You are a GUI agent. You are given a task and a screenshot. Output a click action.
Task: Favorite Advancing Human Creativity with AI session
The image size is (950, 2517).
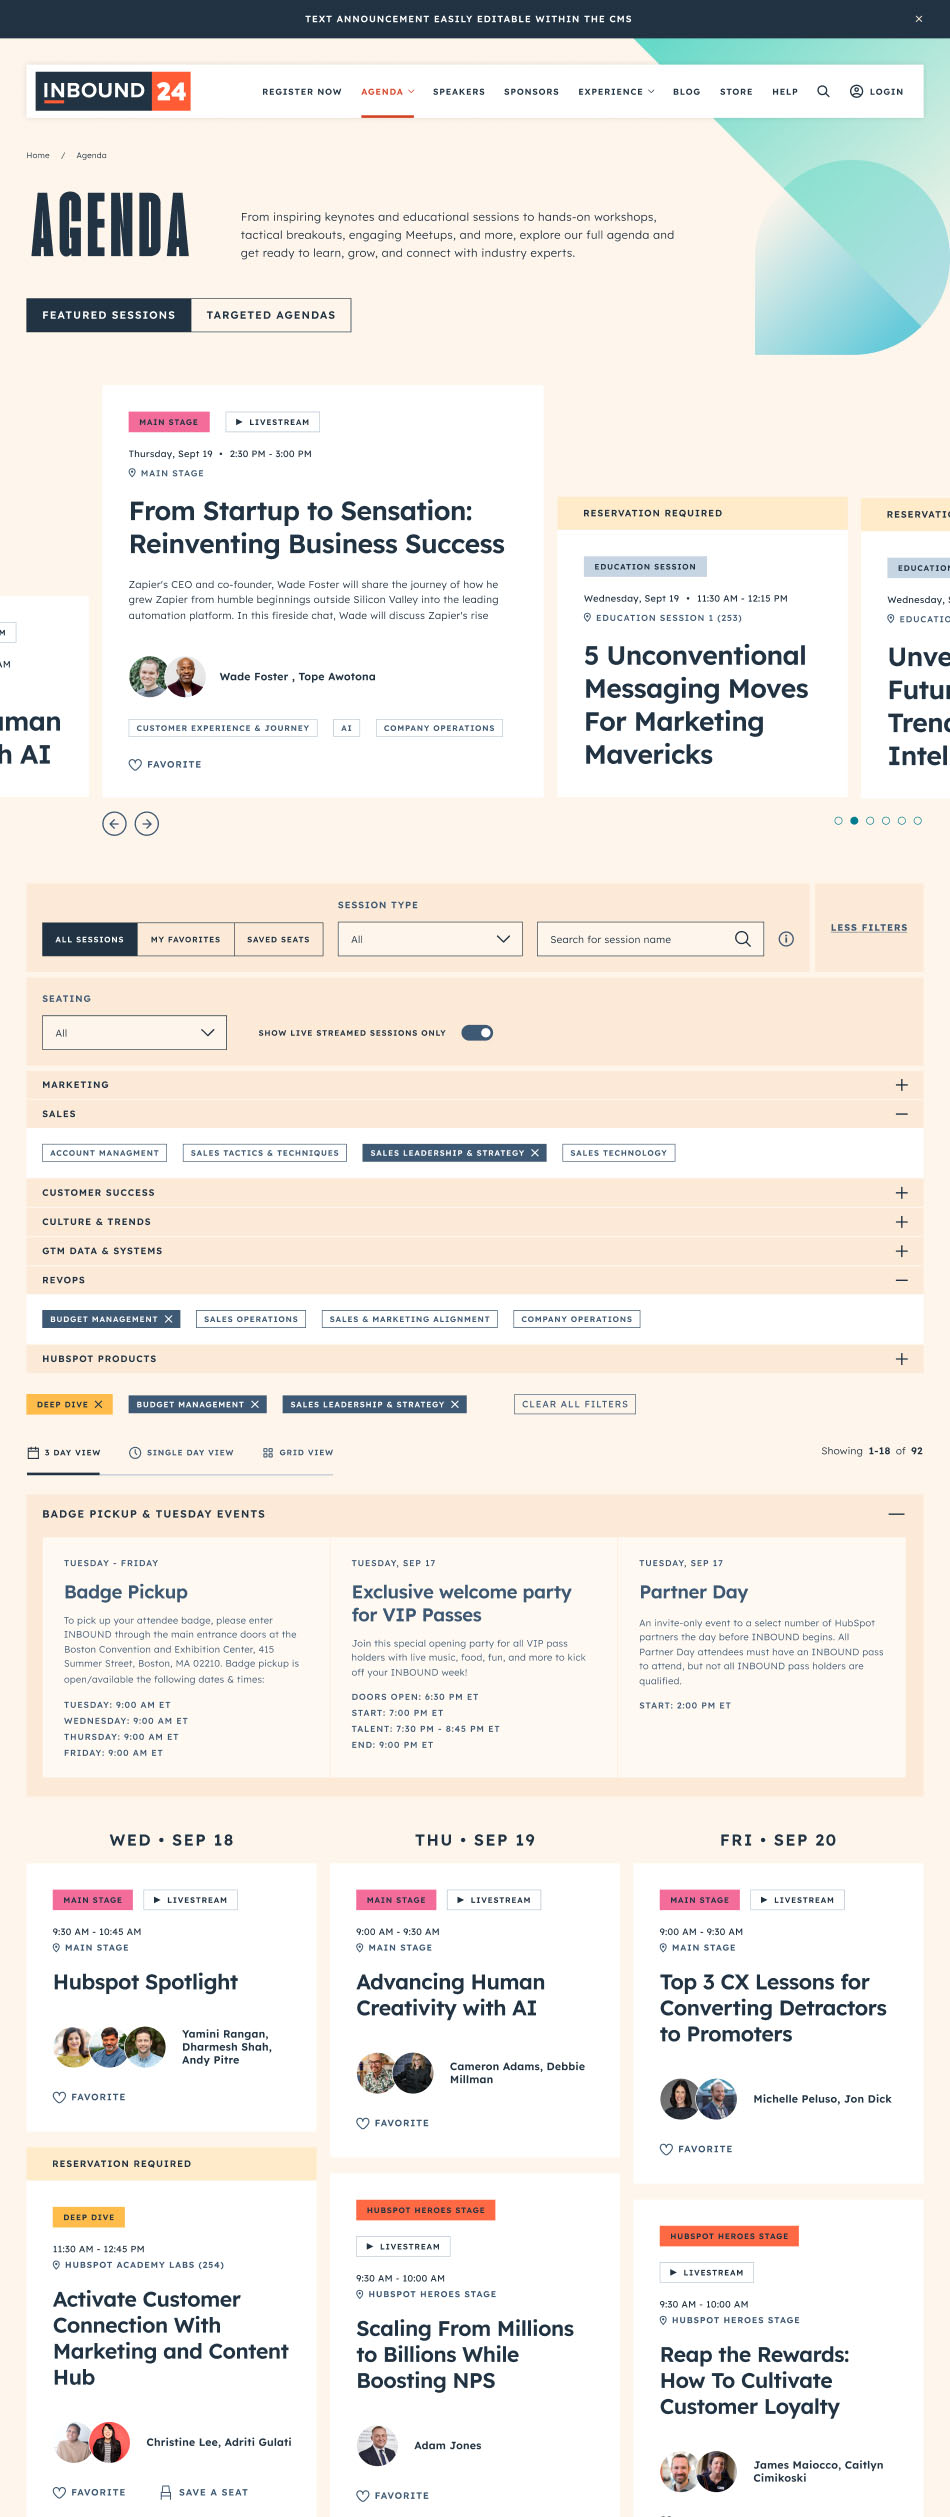tap(393, 2123)
